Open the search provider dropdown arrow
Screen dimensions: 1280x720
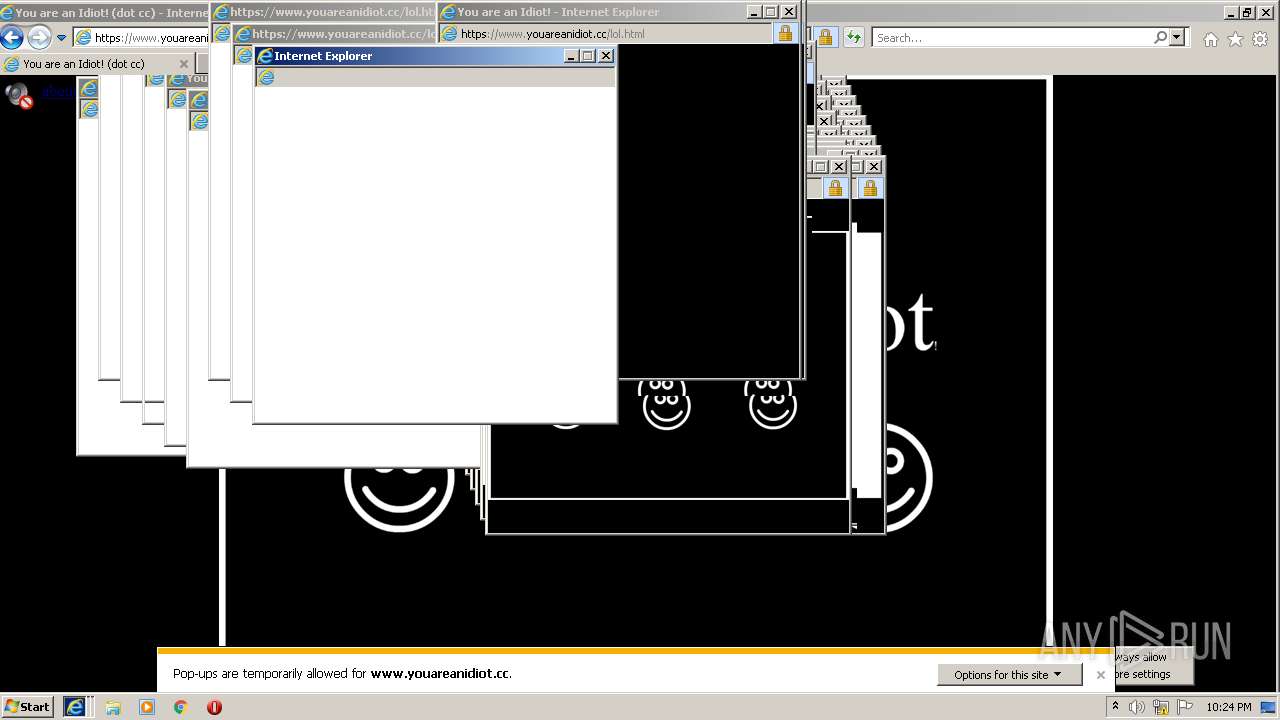tap(1176, 37)
